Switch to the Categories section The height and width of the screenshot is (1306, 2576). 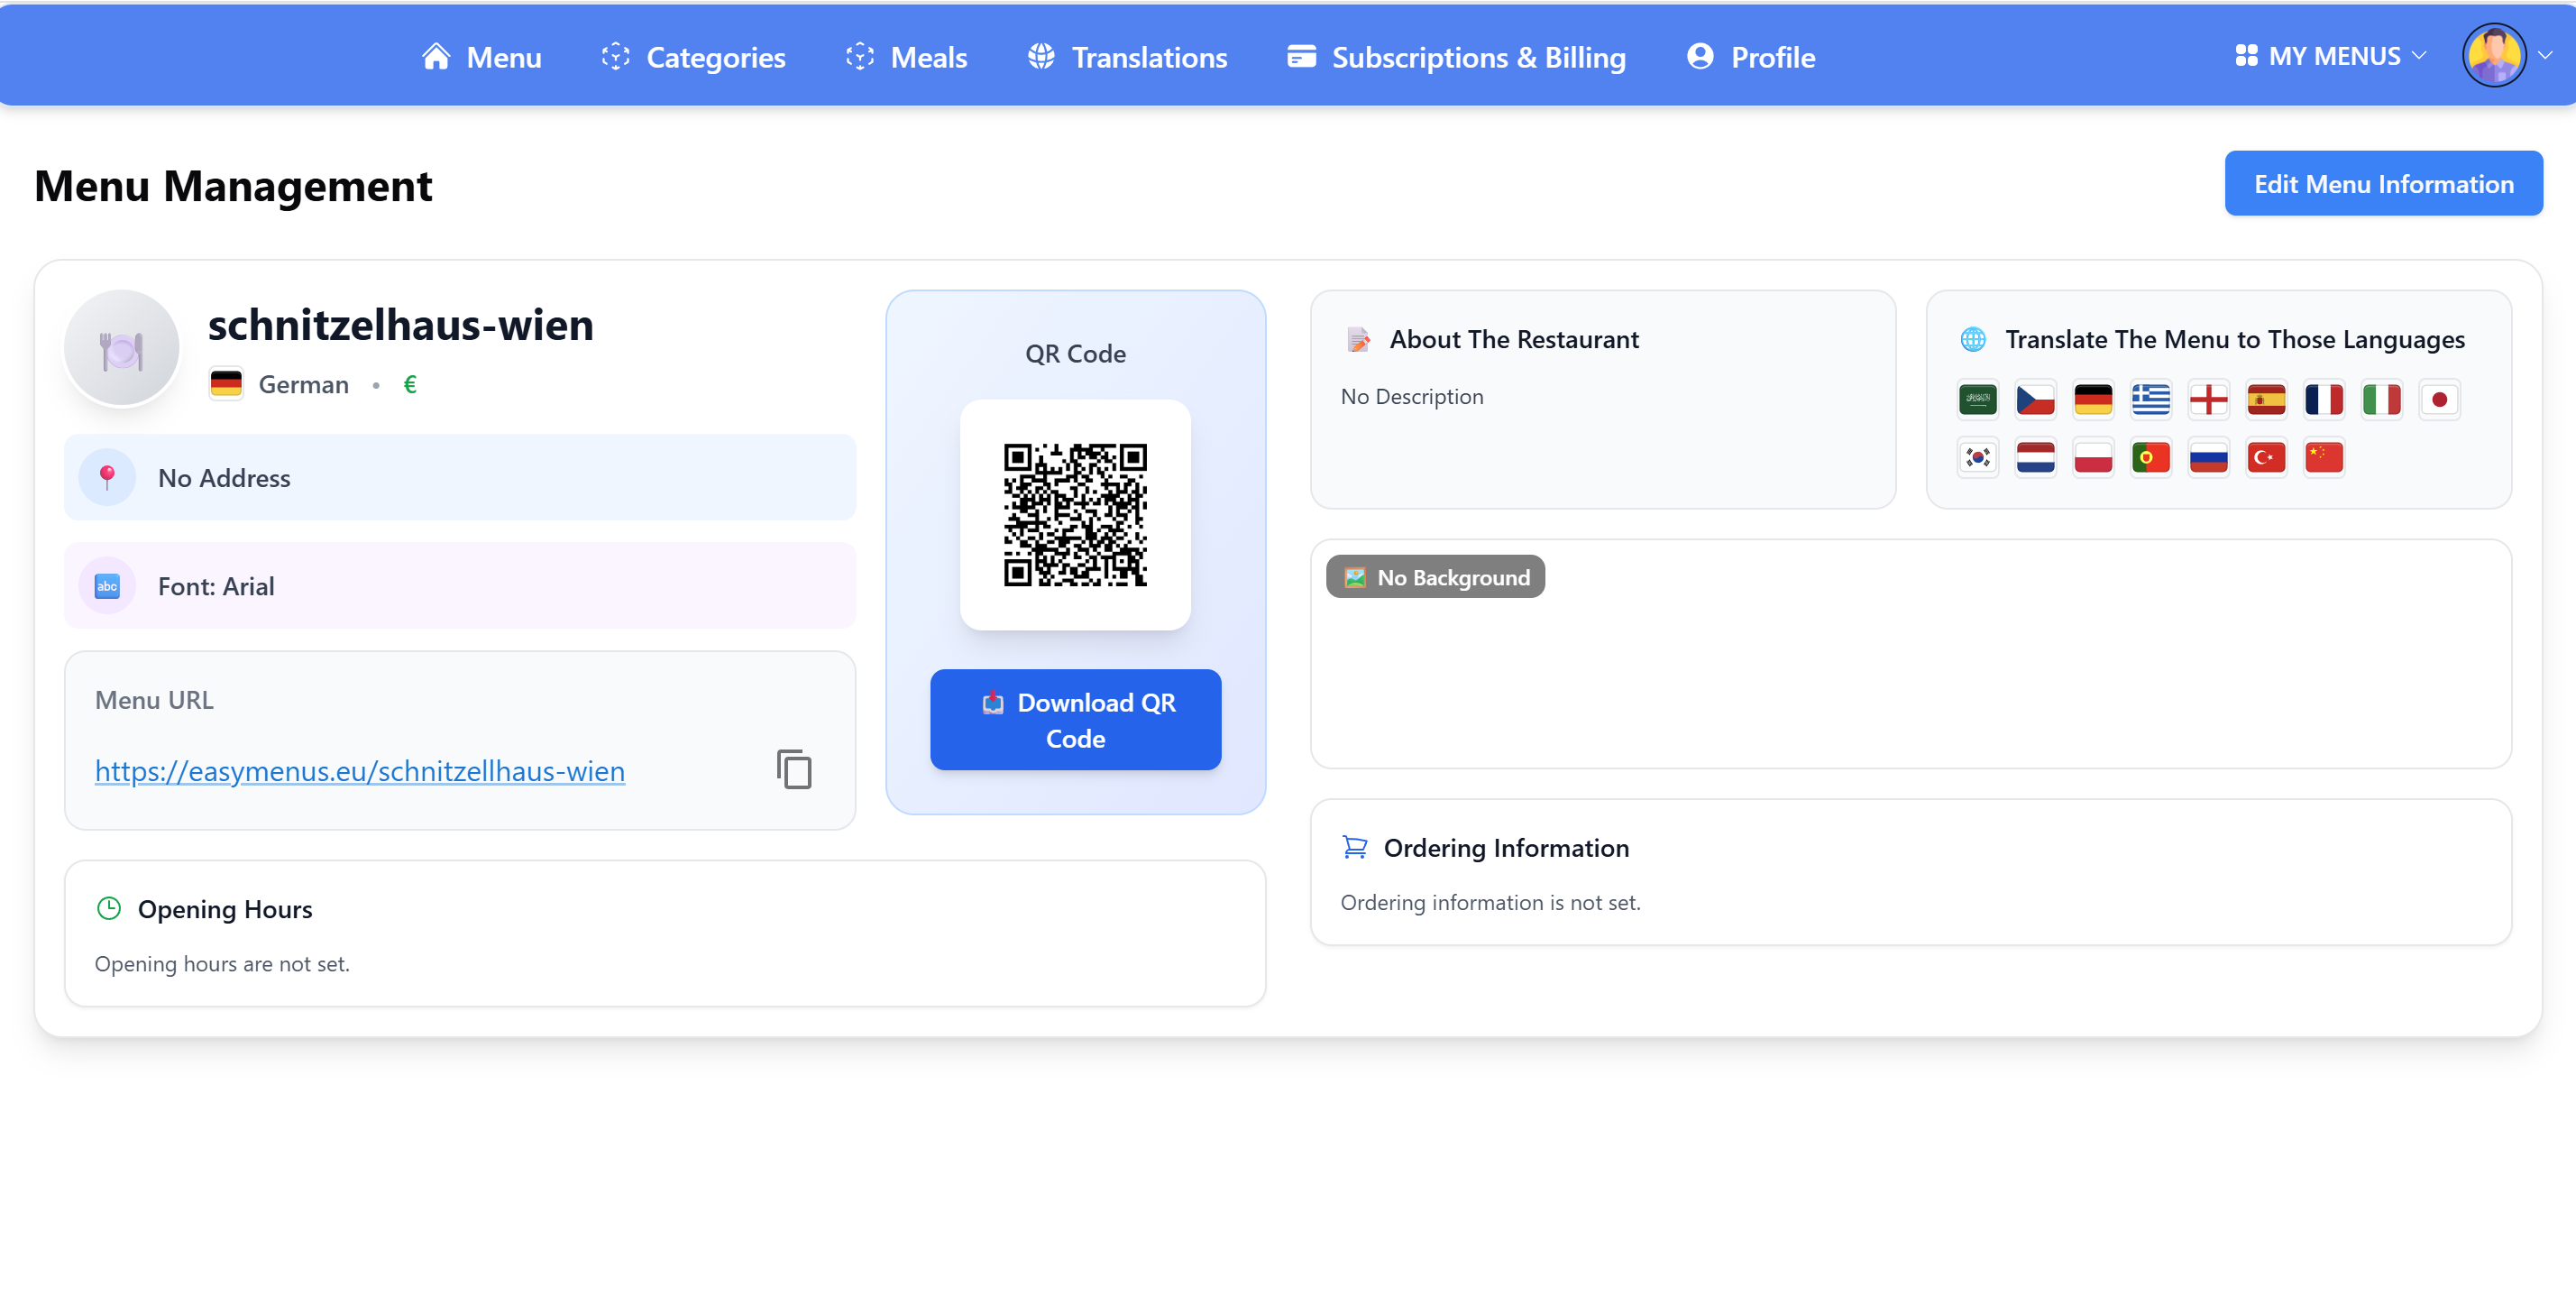pyautogui.click(x=694, y=57)
